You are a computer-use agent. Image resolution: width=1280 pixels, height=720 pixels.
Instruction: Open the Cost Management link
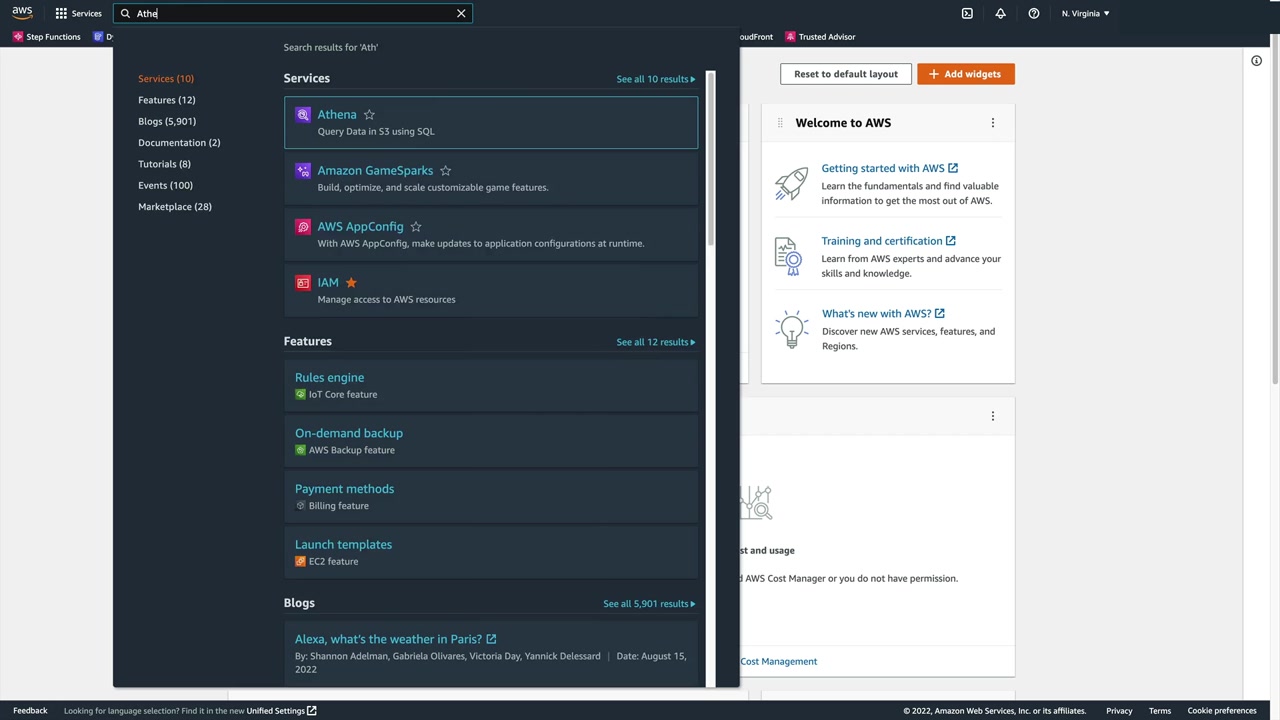(x=779, y=662)
